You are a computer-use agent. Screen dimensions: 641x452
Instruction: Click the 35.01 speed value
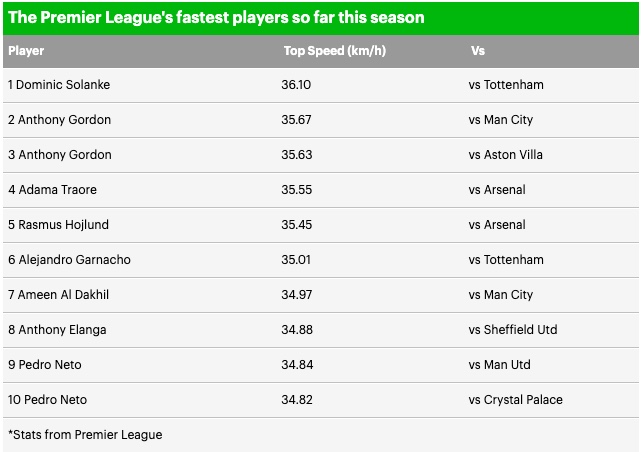pos(296,260)
